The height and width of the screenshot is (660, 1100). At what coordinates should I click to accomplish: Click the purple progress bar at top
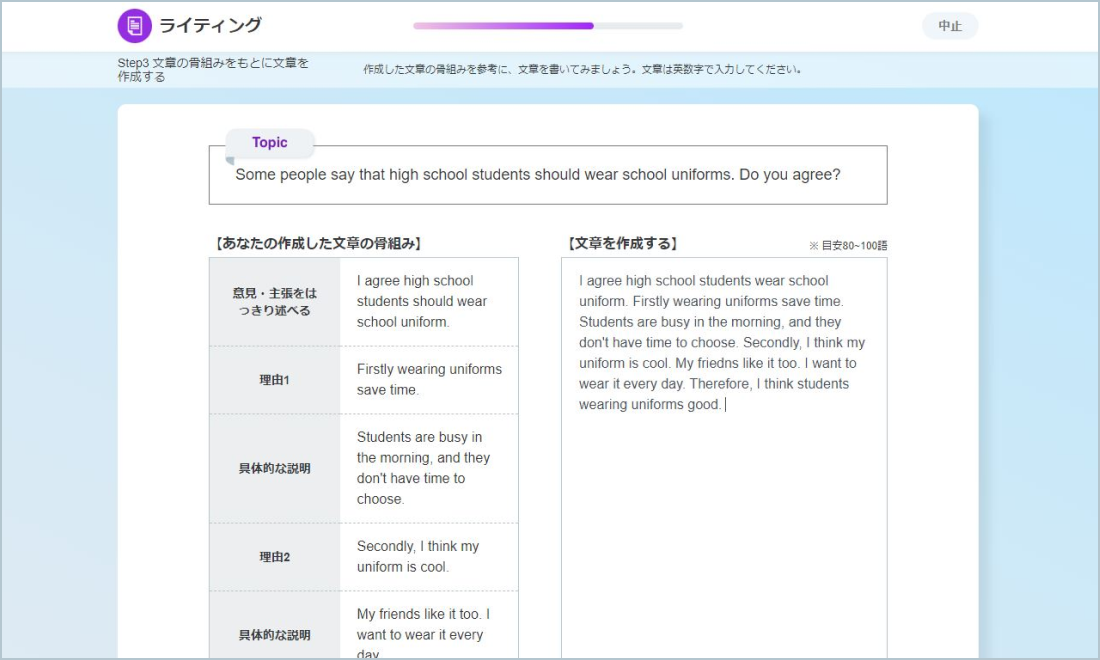coord(548,26)
